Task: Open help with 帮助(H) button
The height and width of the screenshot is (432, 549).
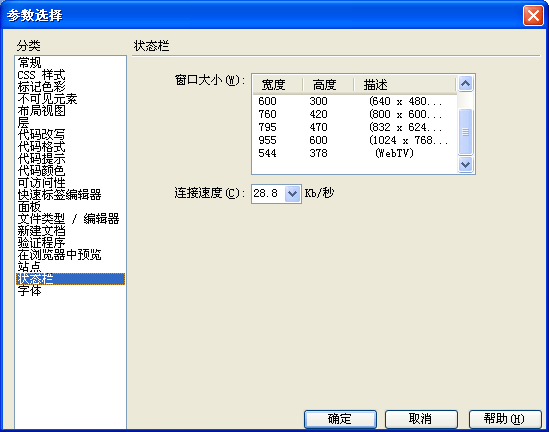Action: 505,419
